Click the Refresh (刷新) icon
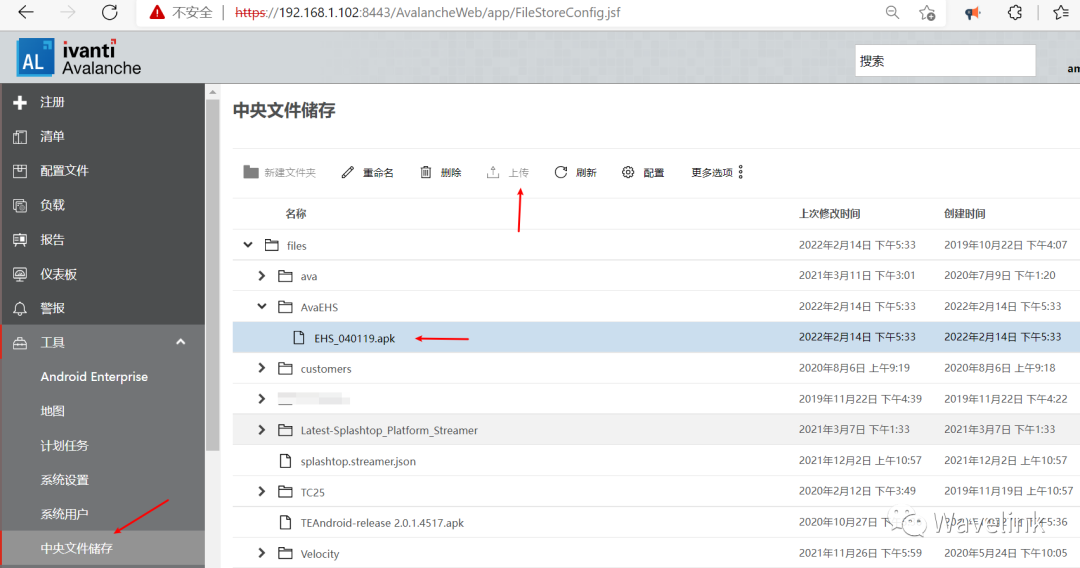Viewport: 1080px width, 568px height. (561, 172)
